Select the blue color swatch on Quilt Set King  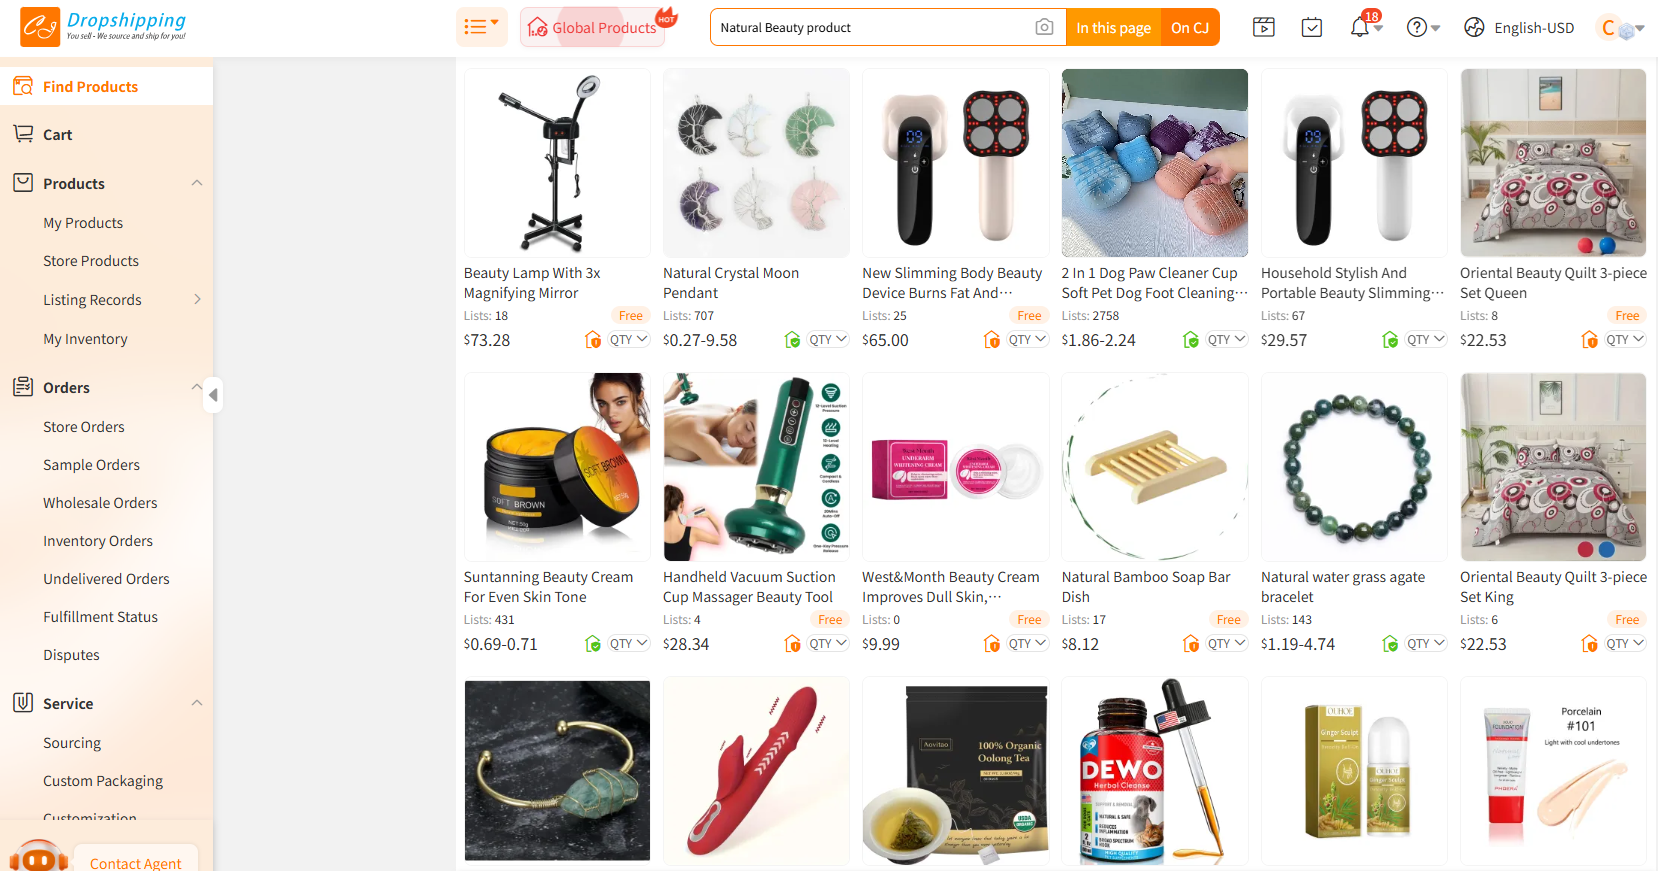[1607, 549]
